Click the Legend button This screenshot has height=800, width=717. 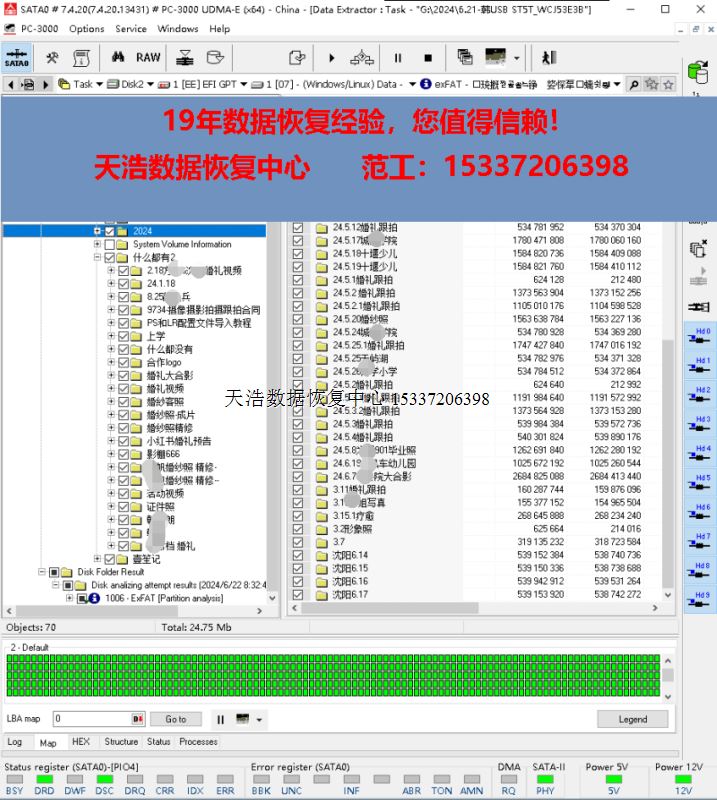tap(632, 719)
